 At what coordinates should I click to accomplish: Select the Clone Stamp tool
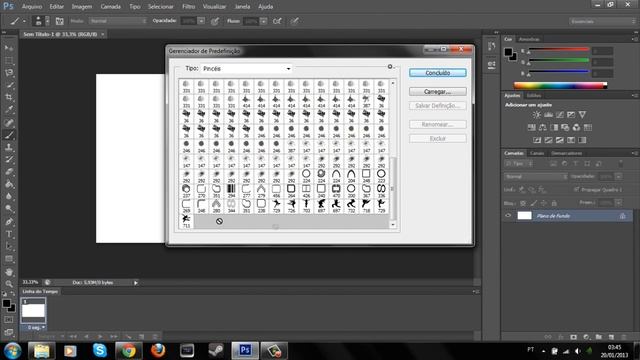(x=9, y=147)
